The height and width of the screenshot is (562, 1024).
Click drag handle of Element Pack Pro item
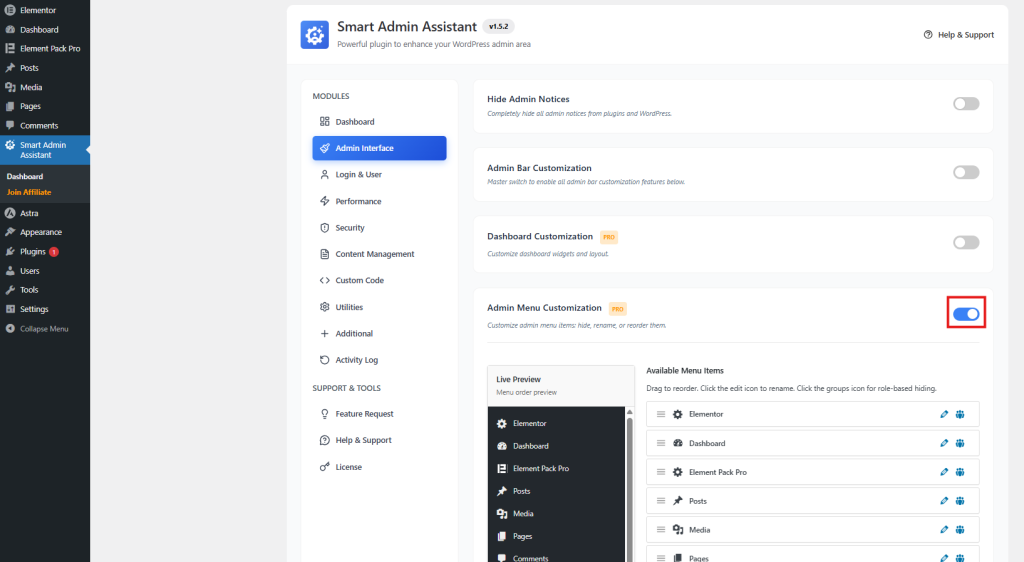[661, 472]
